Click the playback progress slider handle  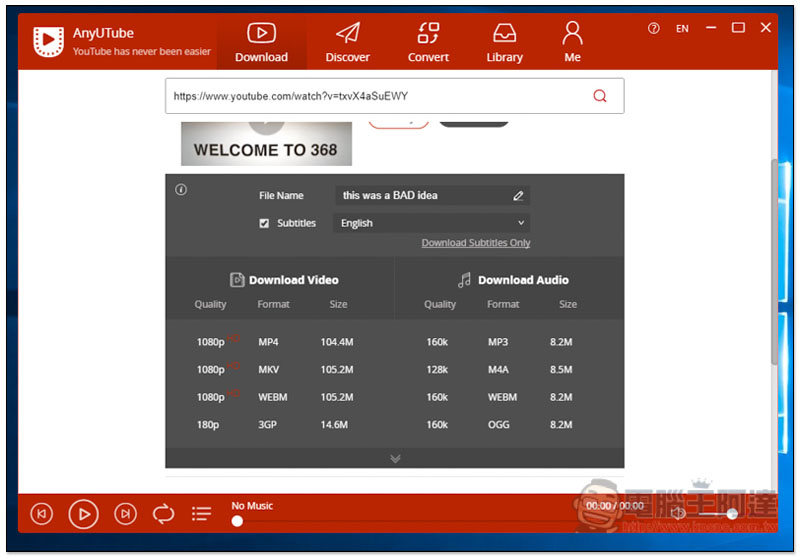tap(237, 521)
